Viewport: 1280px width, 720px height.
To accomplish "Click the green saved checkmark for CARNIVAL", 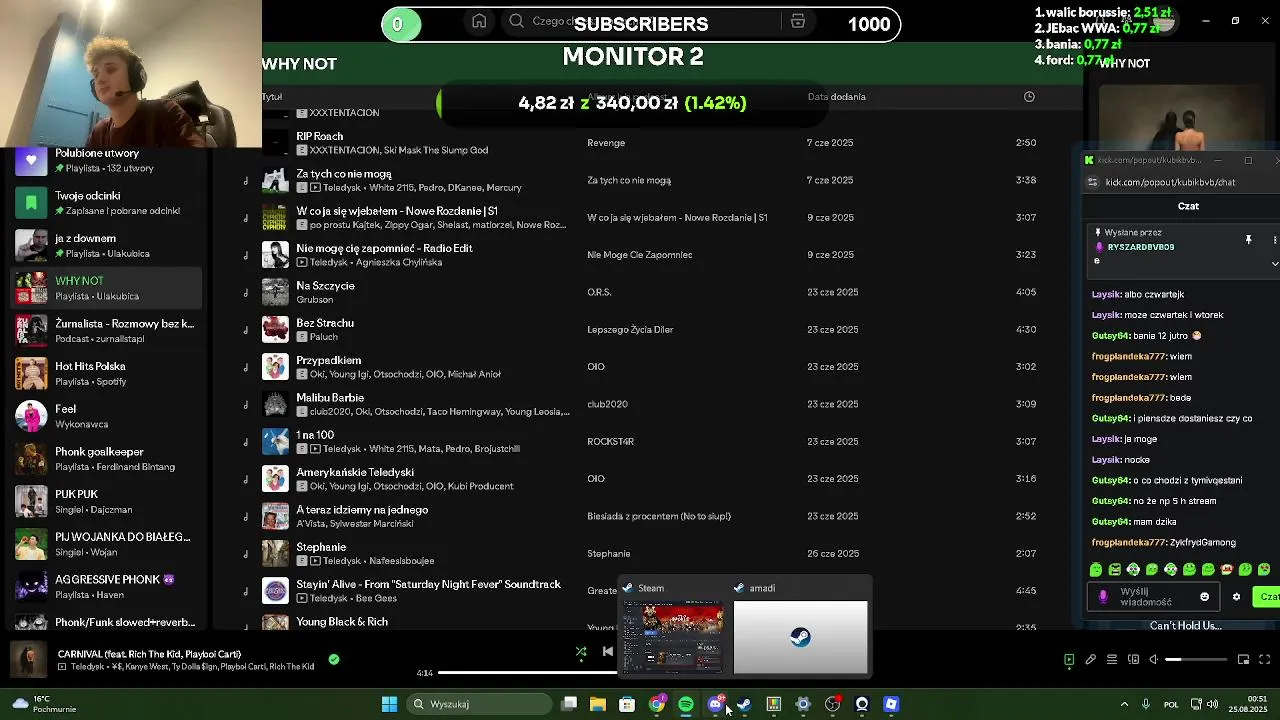I will [x=334, y=659].
